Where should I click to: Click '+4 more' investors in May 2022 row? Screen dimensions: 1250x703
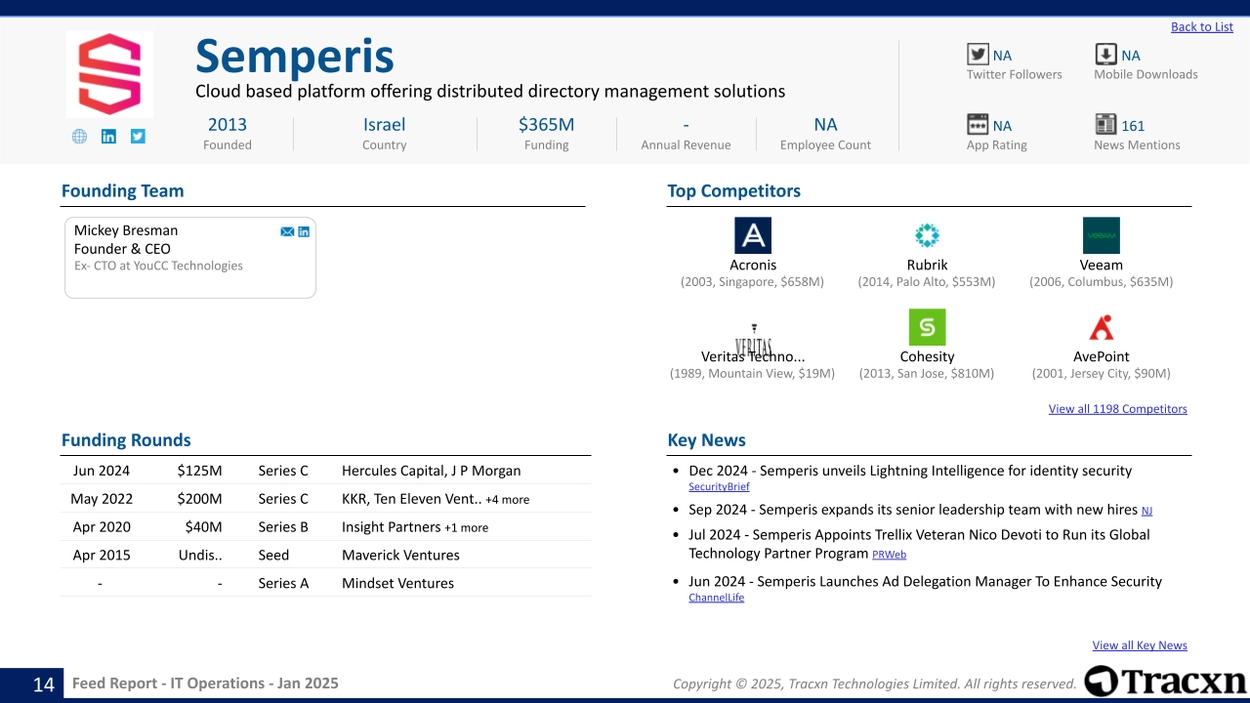pos(507,500)
